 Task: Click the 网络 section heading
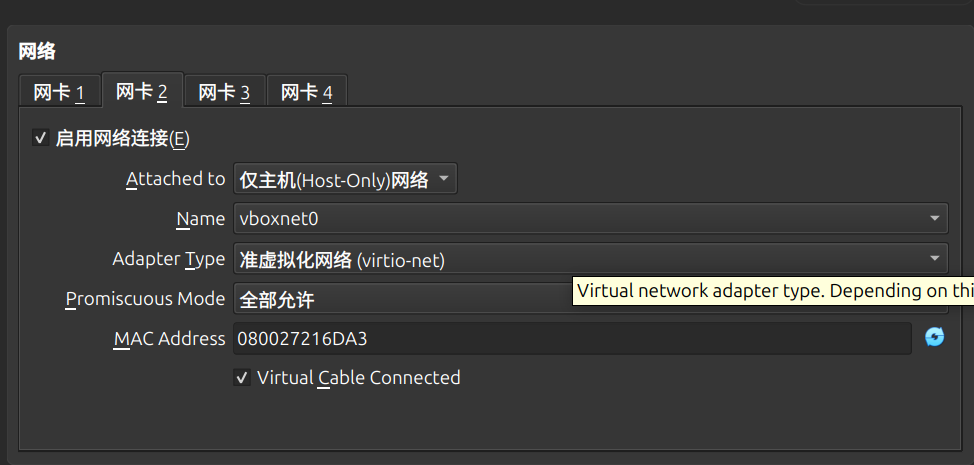click(x=37, y=51)
